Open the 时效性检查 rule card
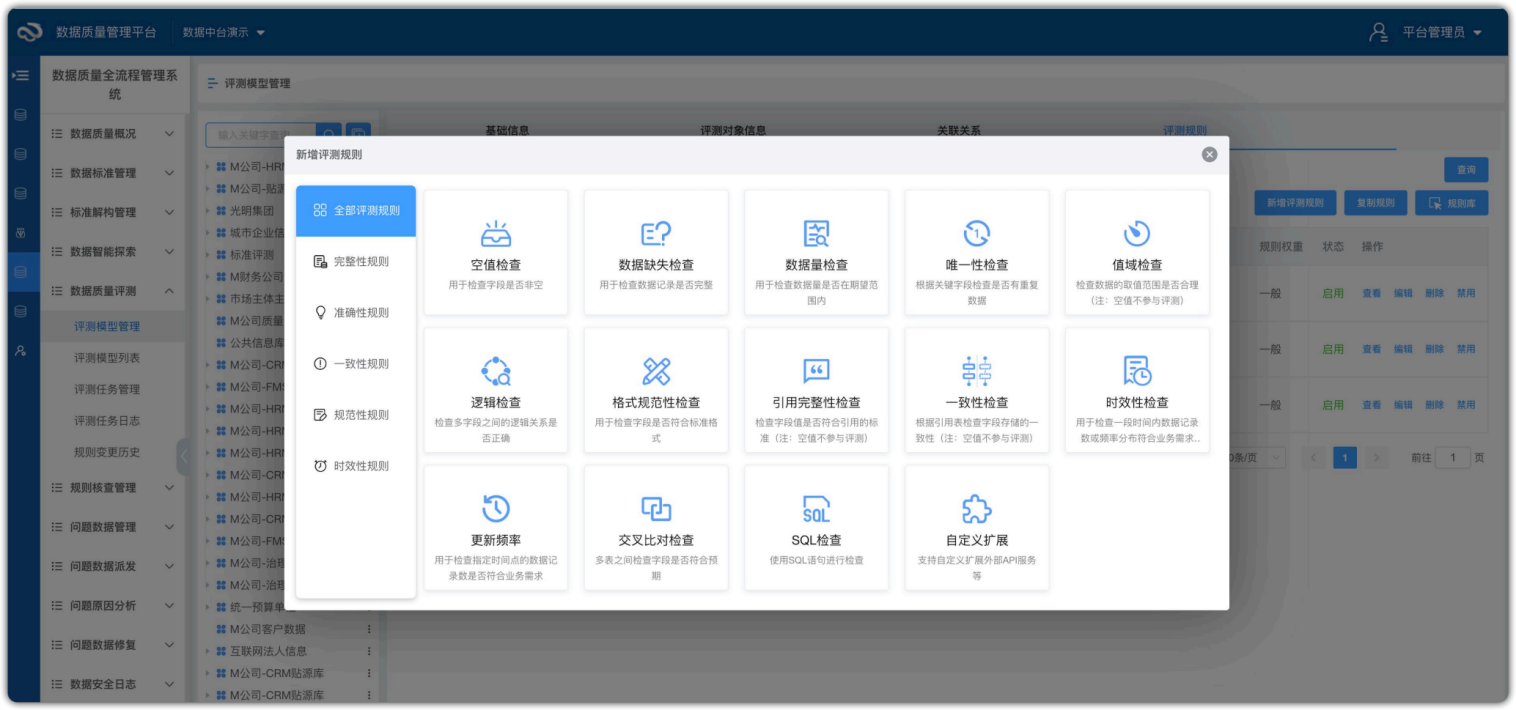 1137,390
